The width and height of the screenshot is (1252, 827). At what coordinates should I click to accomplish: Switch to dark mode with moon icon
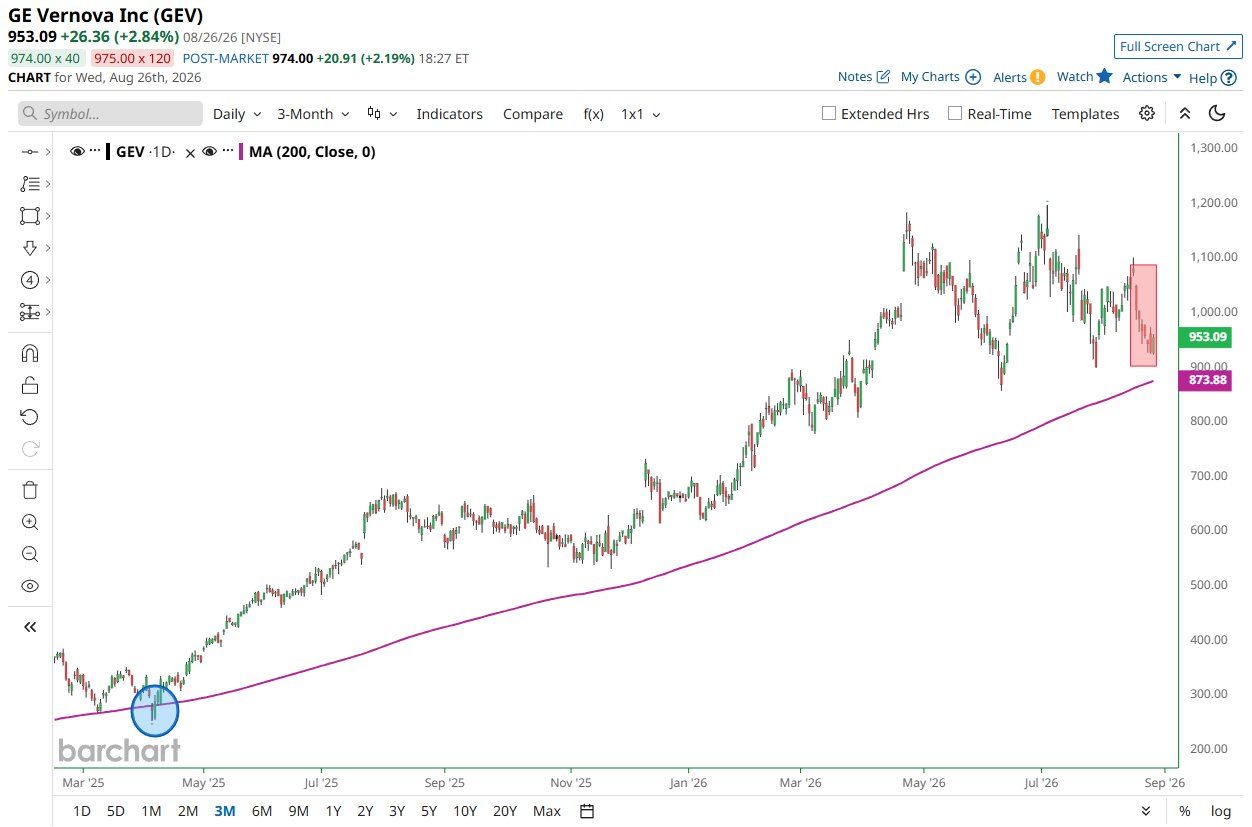click(x=1217, y=114)
